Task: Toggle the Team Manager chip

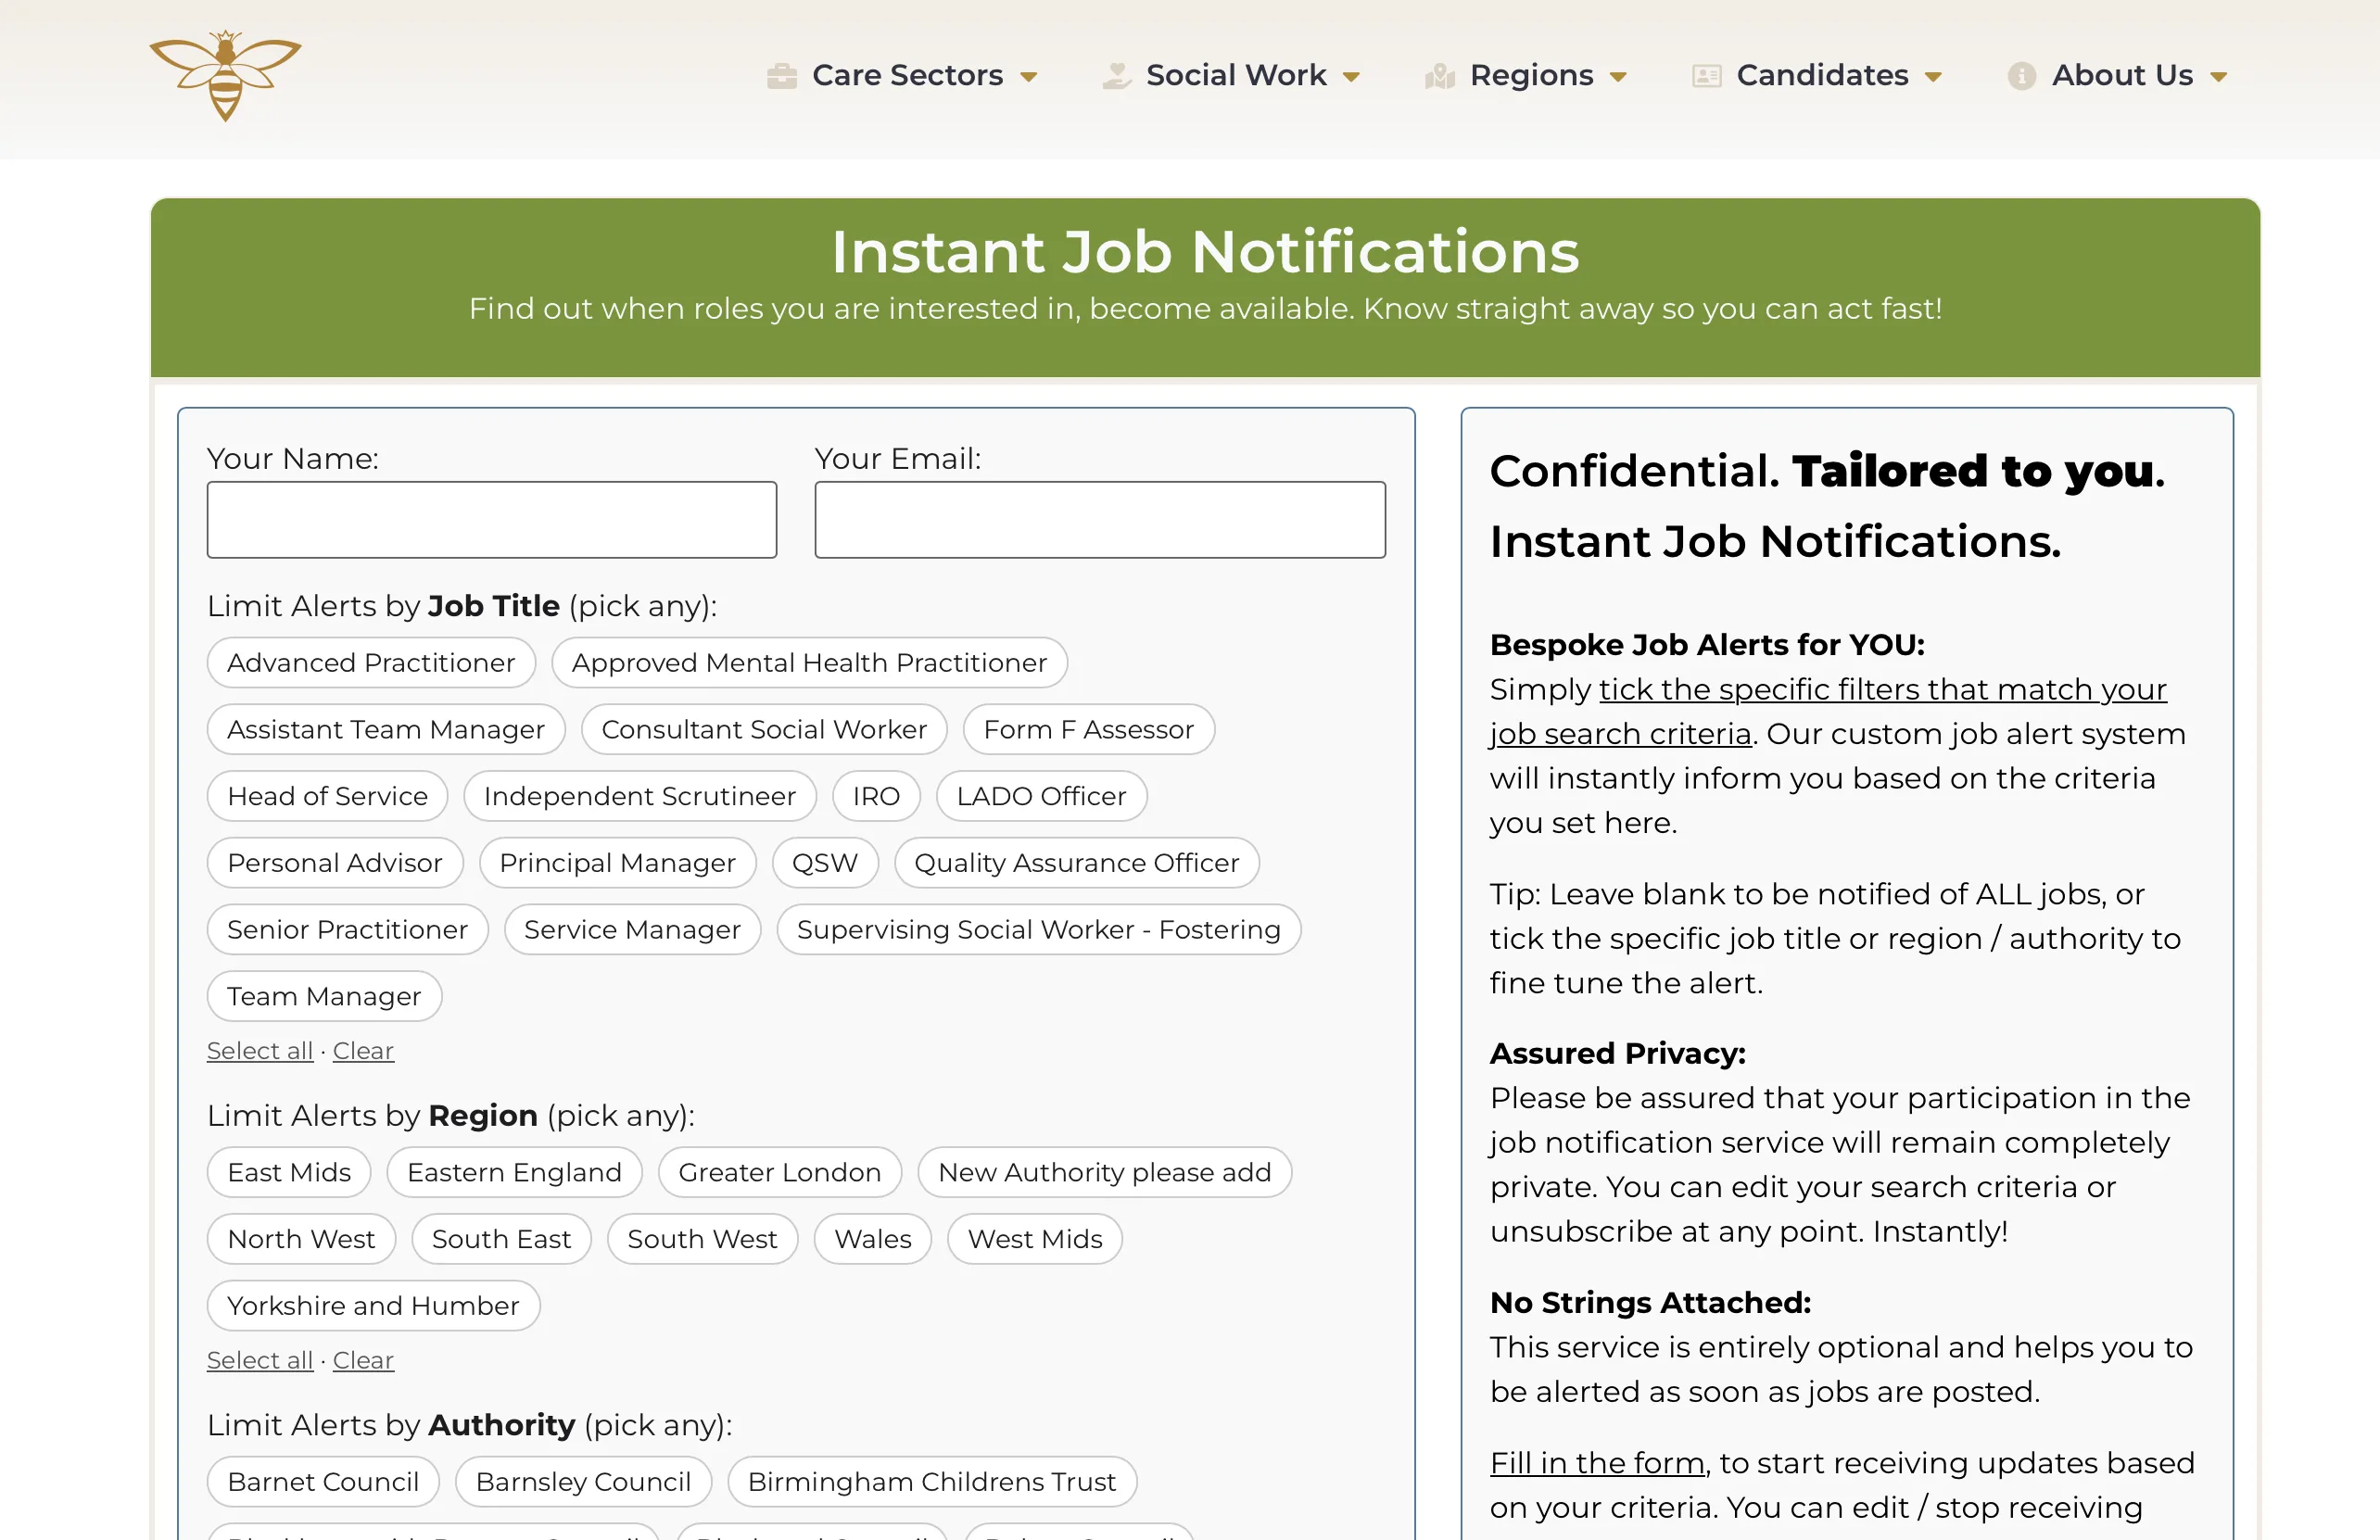Action: [324, 997]
